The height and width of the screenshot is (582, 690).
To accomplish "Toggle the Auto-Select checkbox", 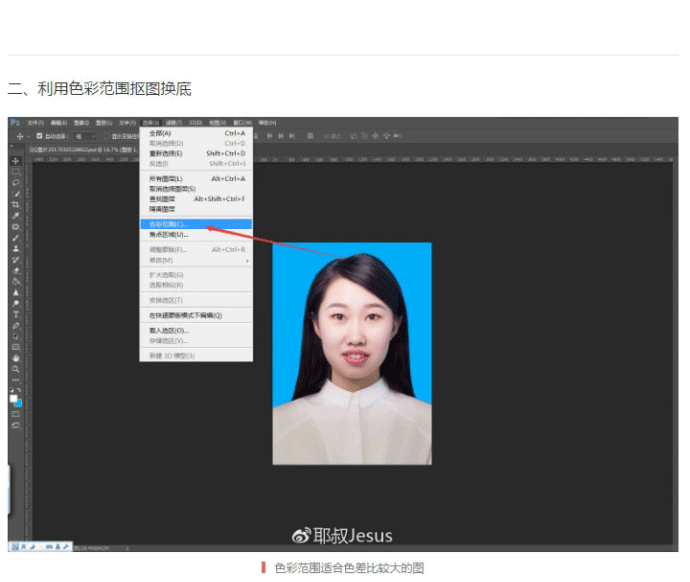I will click(x=39, y=136).
